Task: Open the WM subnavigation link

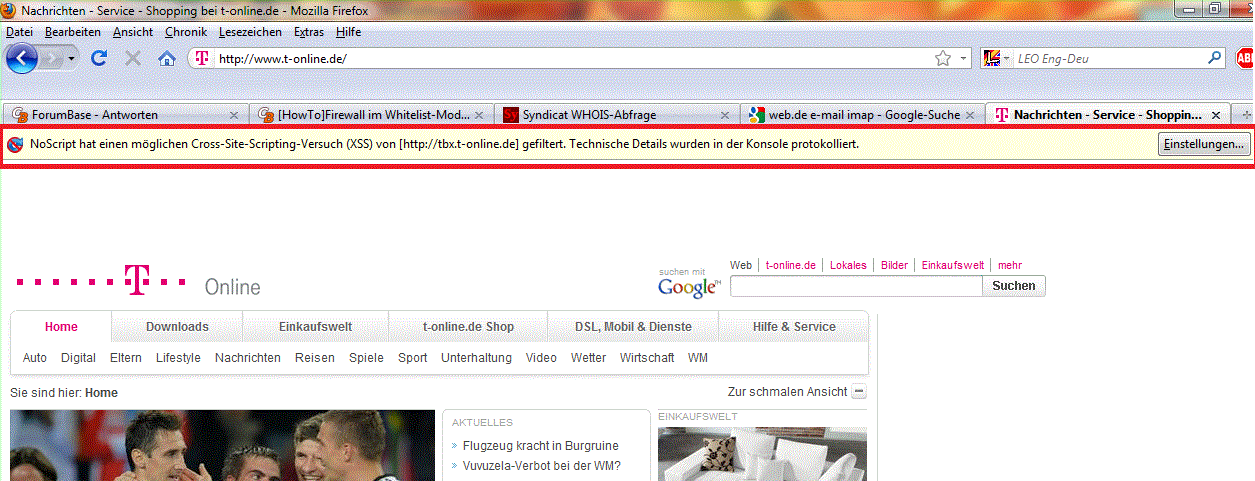Action: point(698,357)
